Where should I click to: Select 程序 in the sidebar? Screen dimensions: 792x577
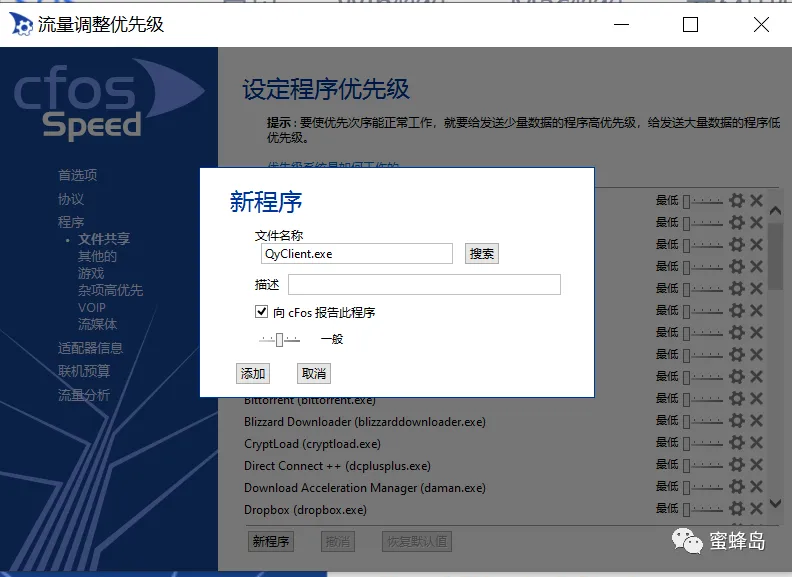tap(71, 222)
